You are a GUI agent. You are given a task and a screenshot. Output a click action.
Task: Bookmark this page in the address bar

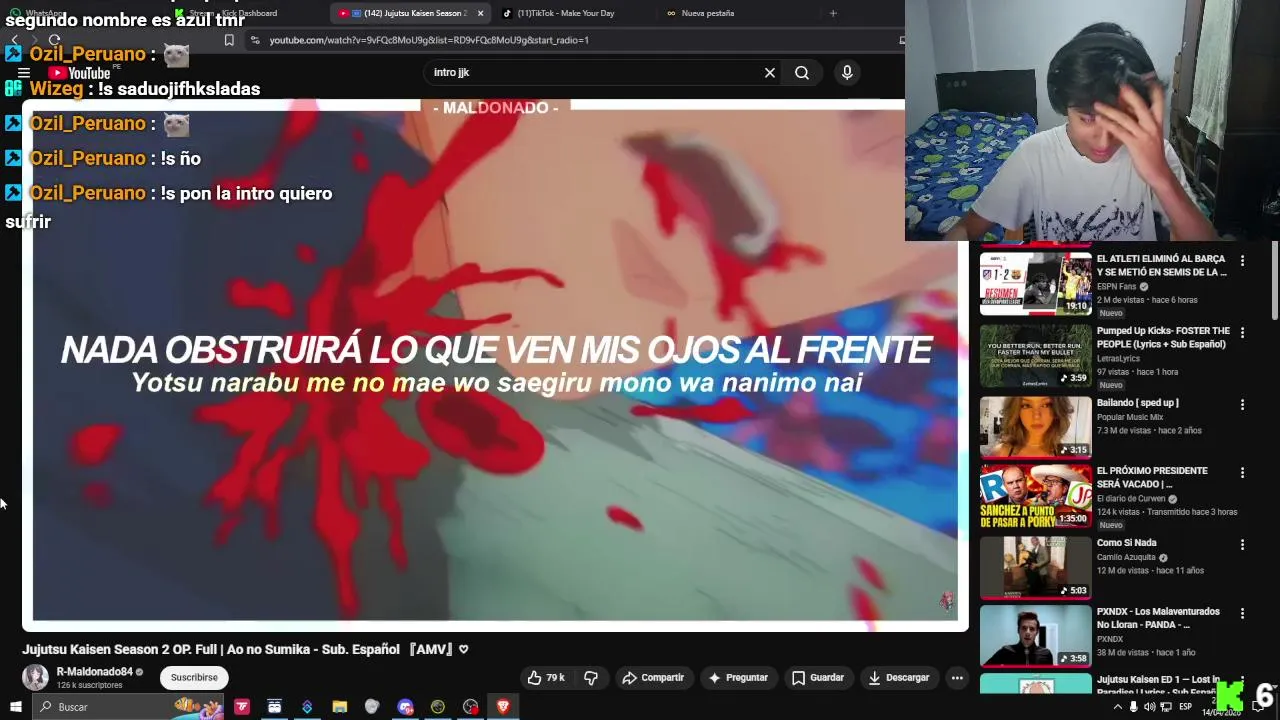coord(229,40)
